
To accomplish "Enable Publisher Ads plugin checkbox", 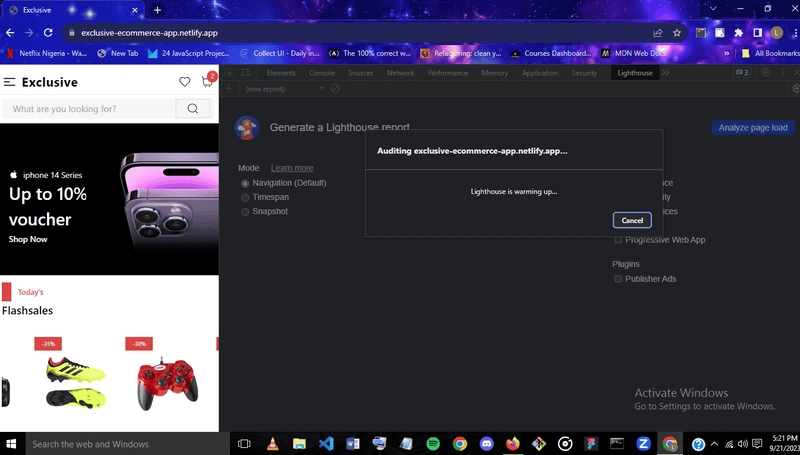I will tap(618, 279).
